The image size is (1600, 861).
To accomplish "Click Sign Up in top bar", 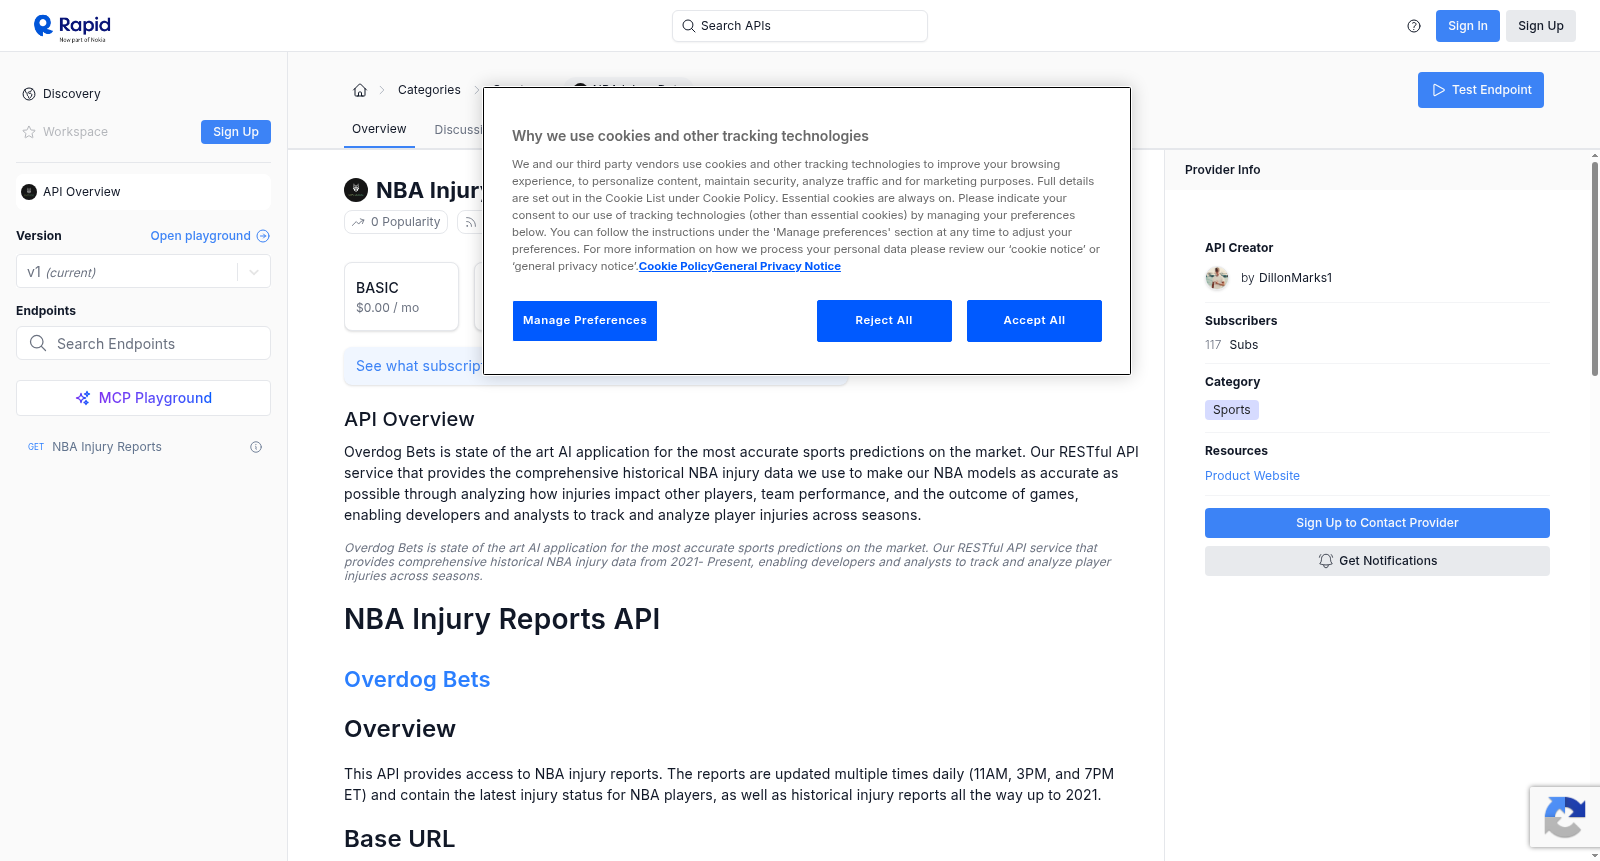I will [x=1540, y=26].
